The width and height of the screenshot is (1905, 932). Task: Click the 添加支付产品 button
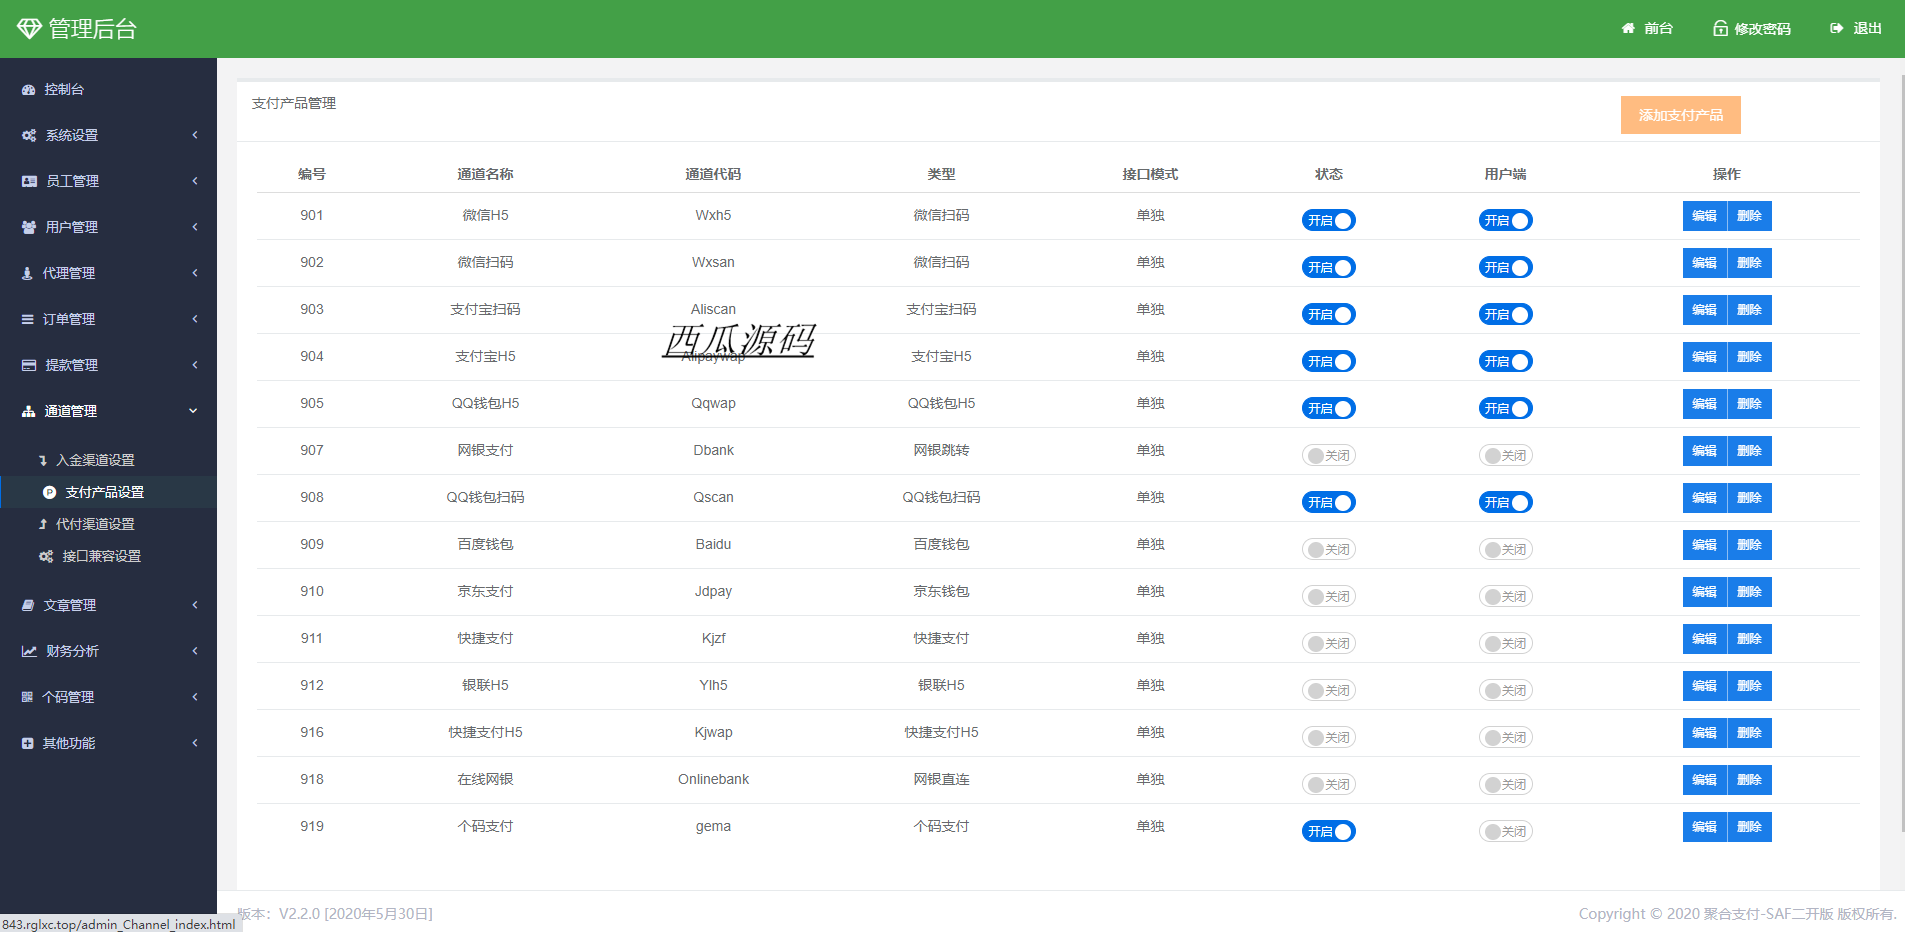click(1680, 115)
